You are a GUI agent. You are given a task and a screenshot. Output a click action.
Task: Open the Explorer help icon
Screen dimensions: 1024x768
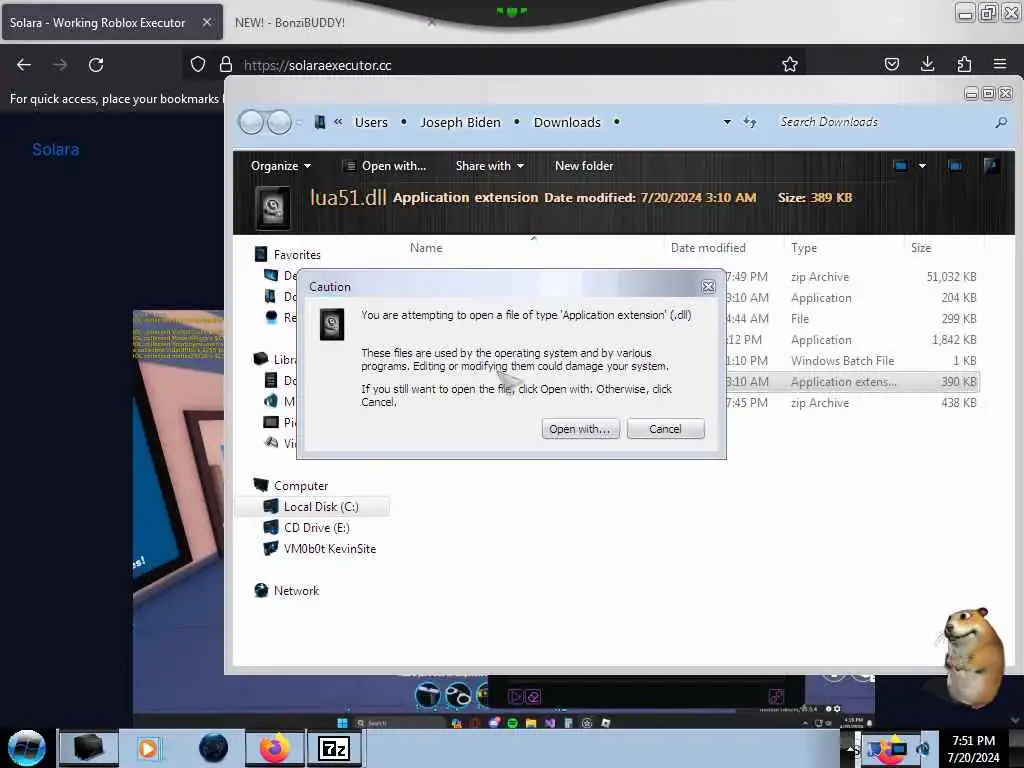pyautogui.click(x=991, y=166)
